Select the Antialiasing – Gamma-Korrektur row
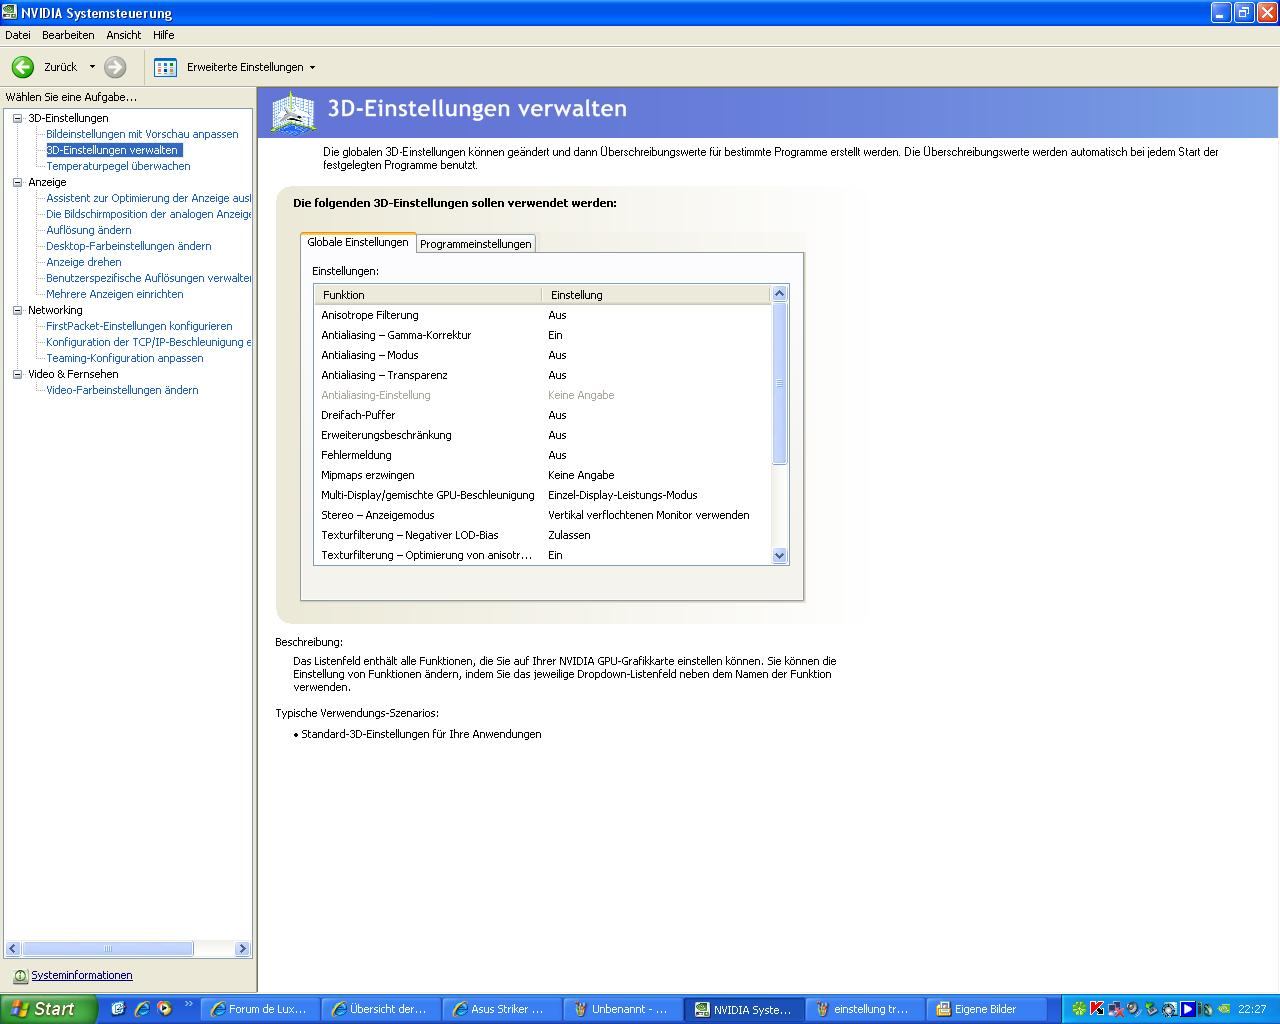This screenshot has height=1024, width=1280. tap(543, 335)
